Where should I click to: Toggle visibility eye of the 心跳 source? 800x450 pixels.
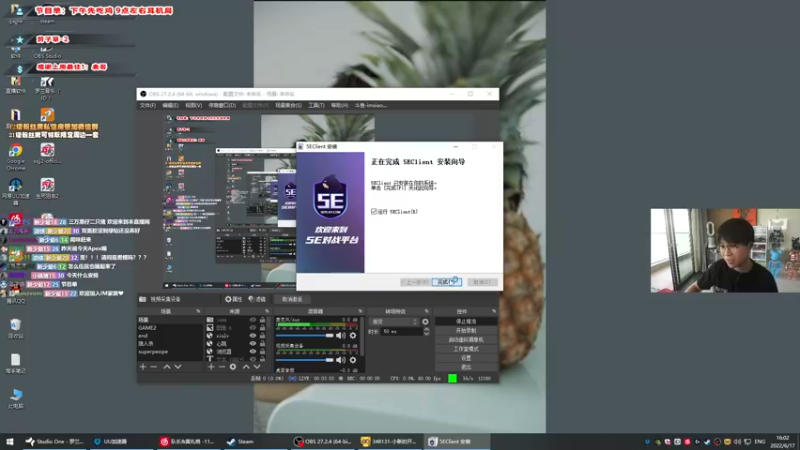[253, 344]
